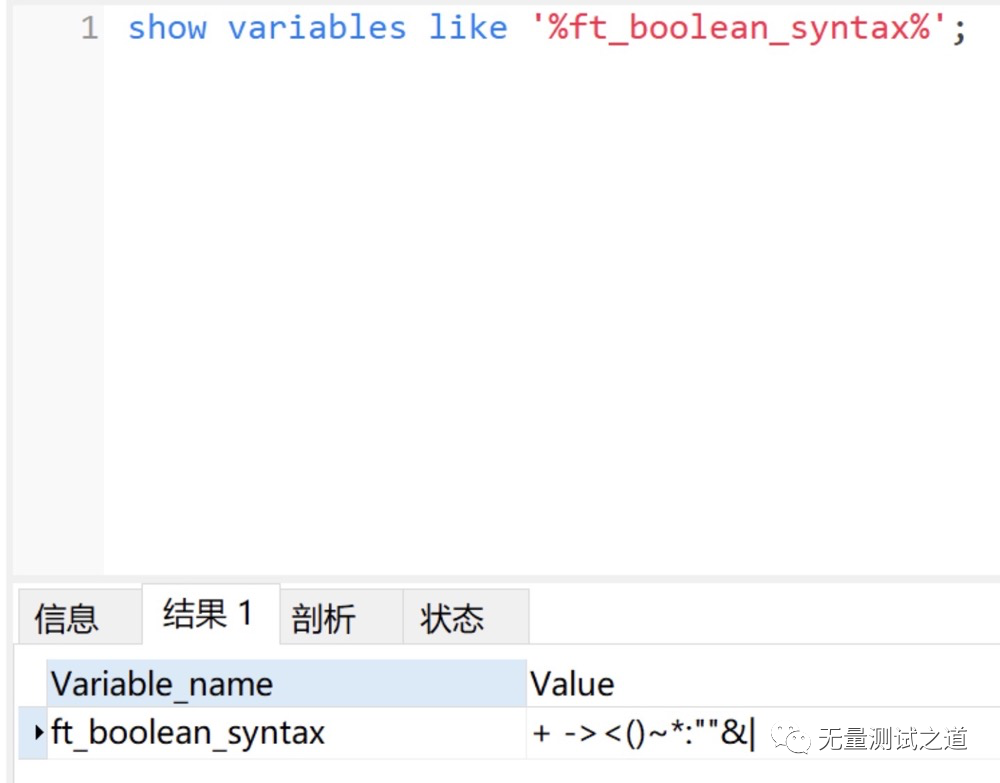Click the WeChat logo in the watermark
This screenshot has height=783, width=1000.
pyautogui.click(x=796, y=739)
